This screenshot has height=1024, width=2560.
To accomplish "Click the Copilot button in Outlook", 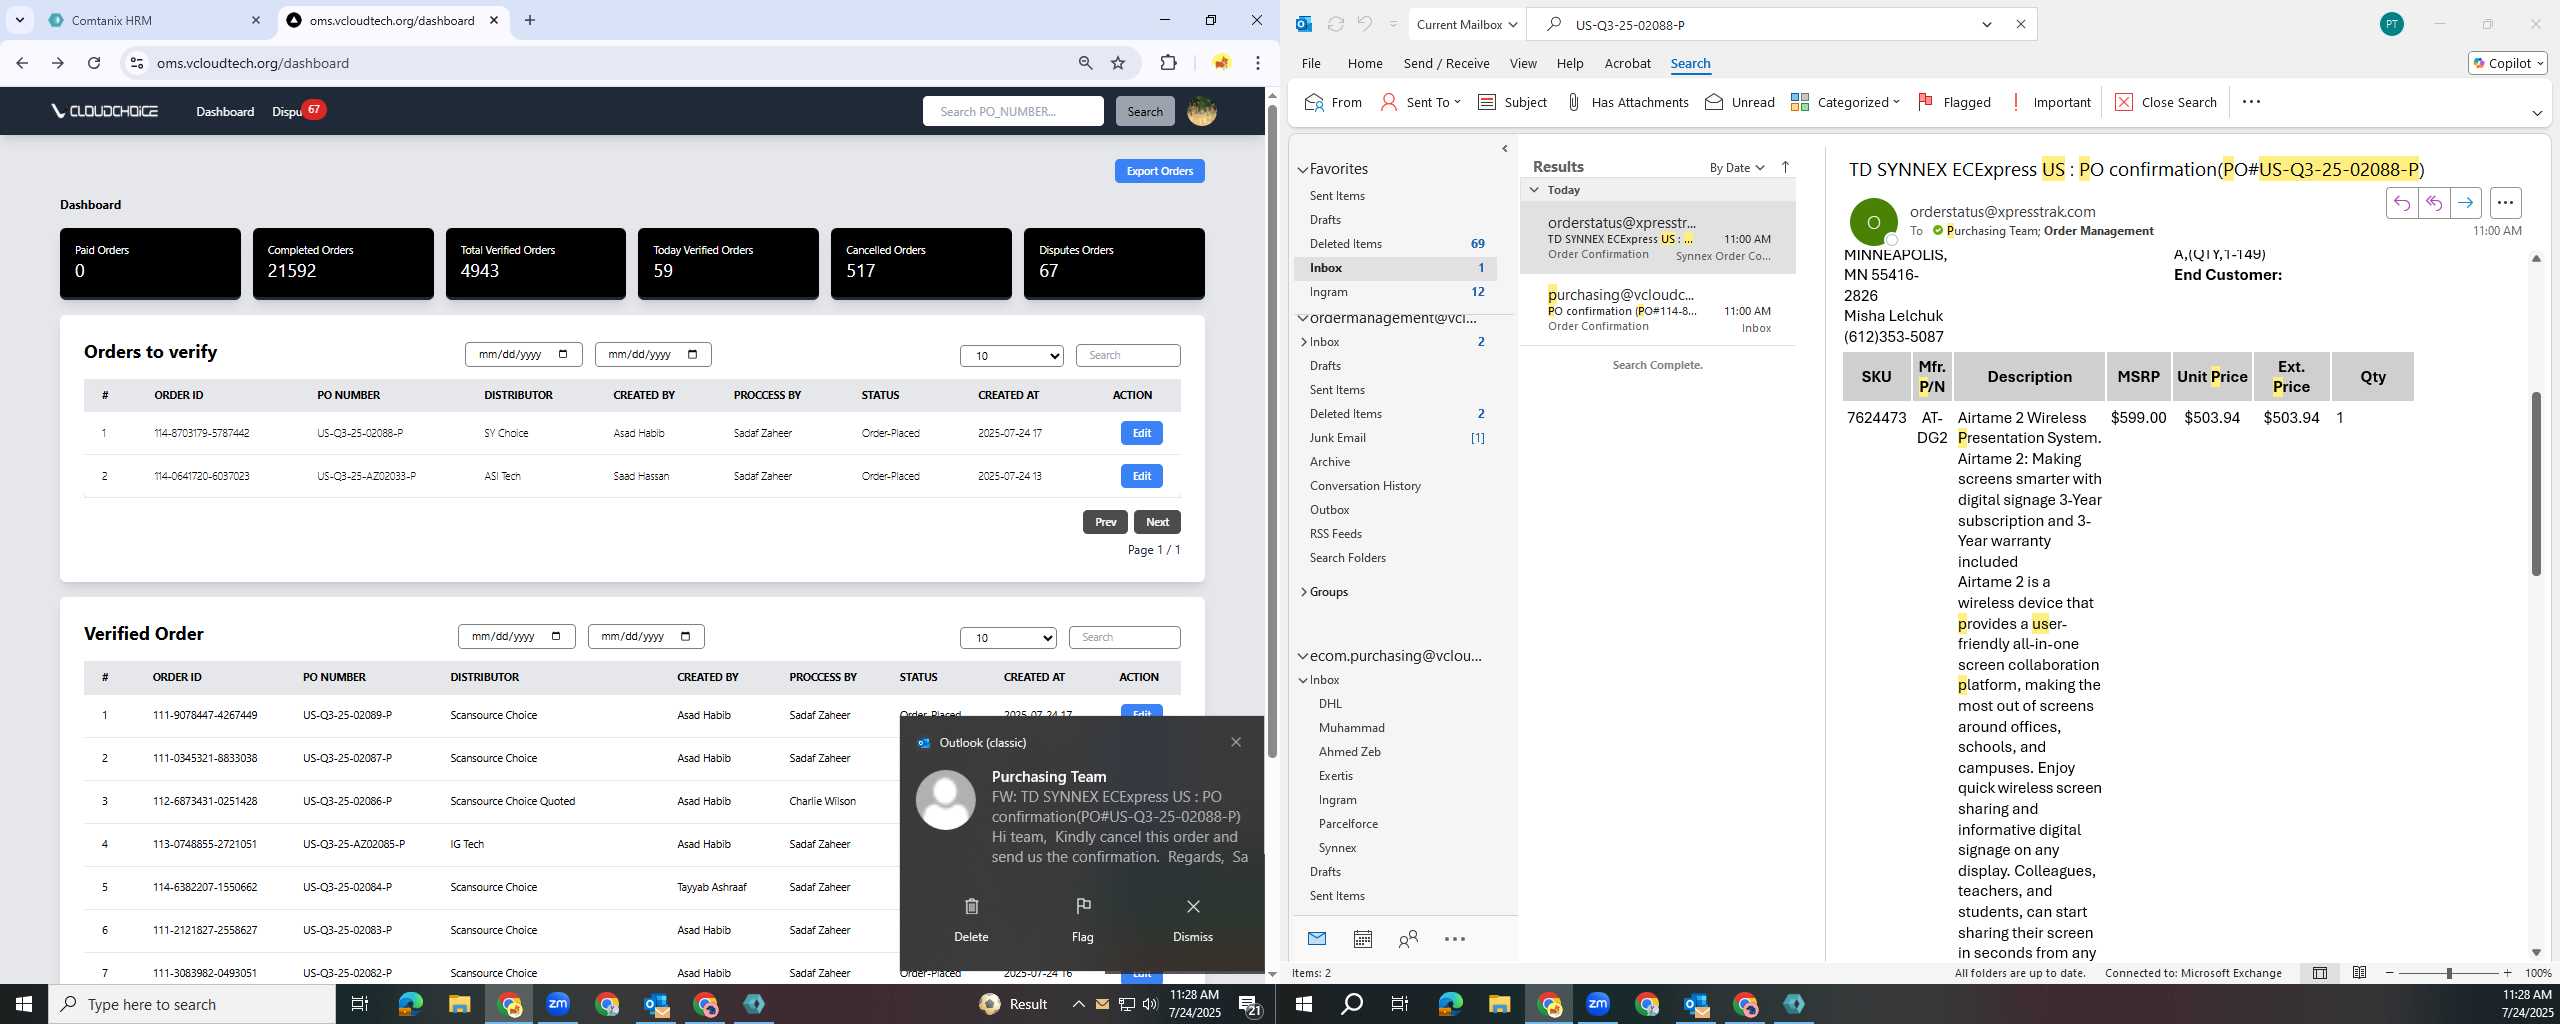I will pos(2507,63).
